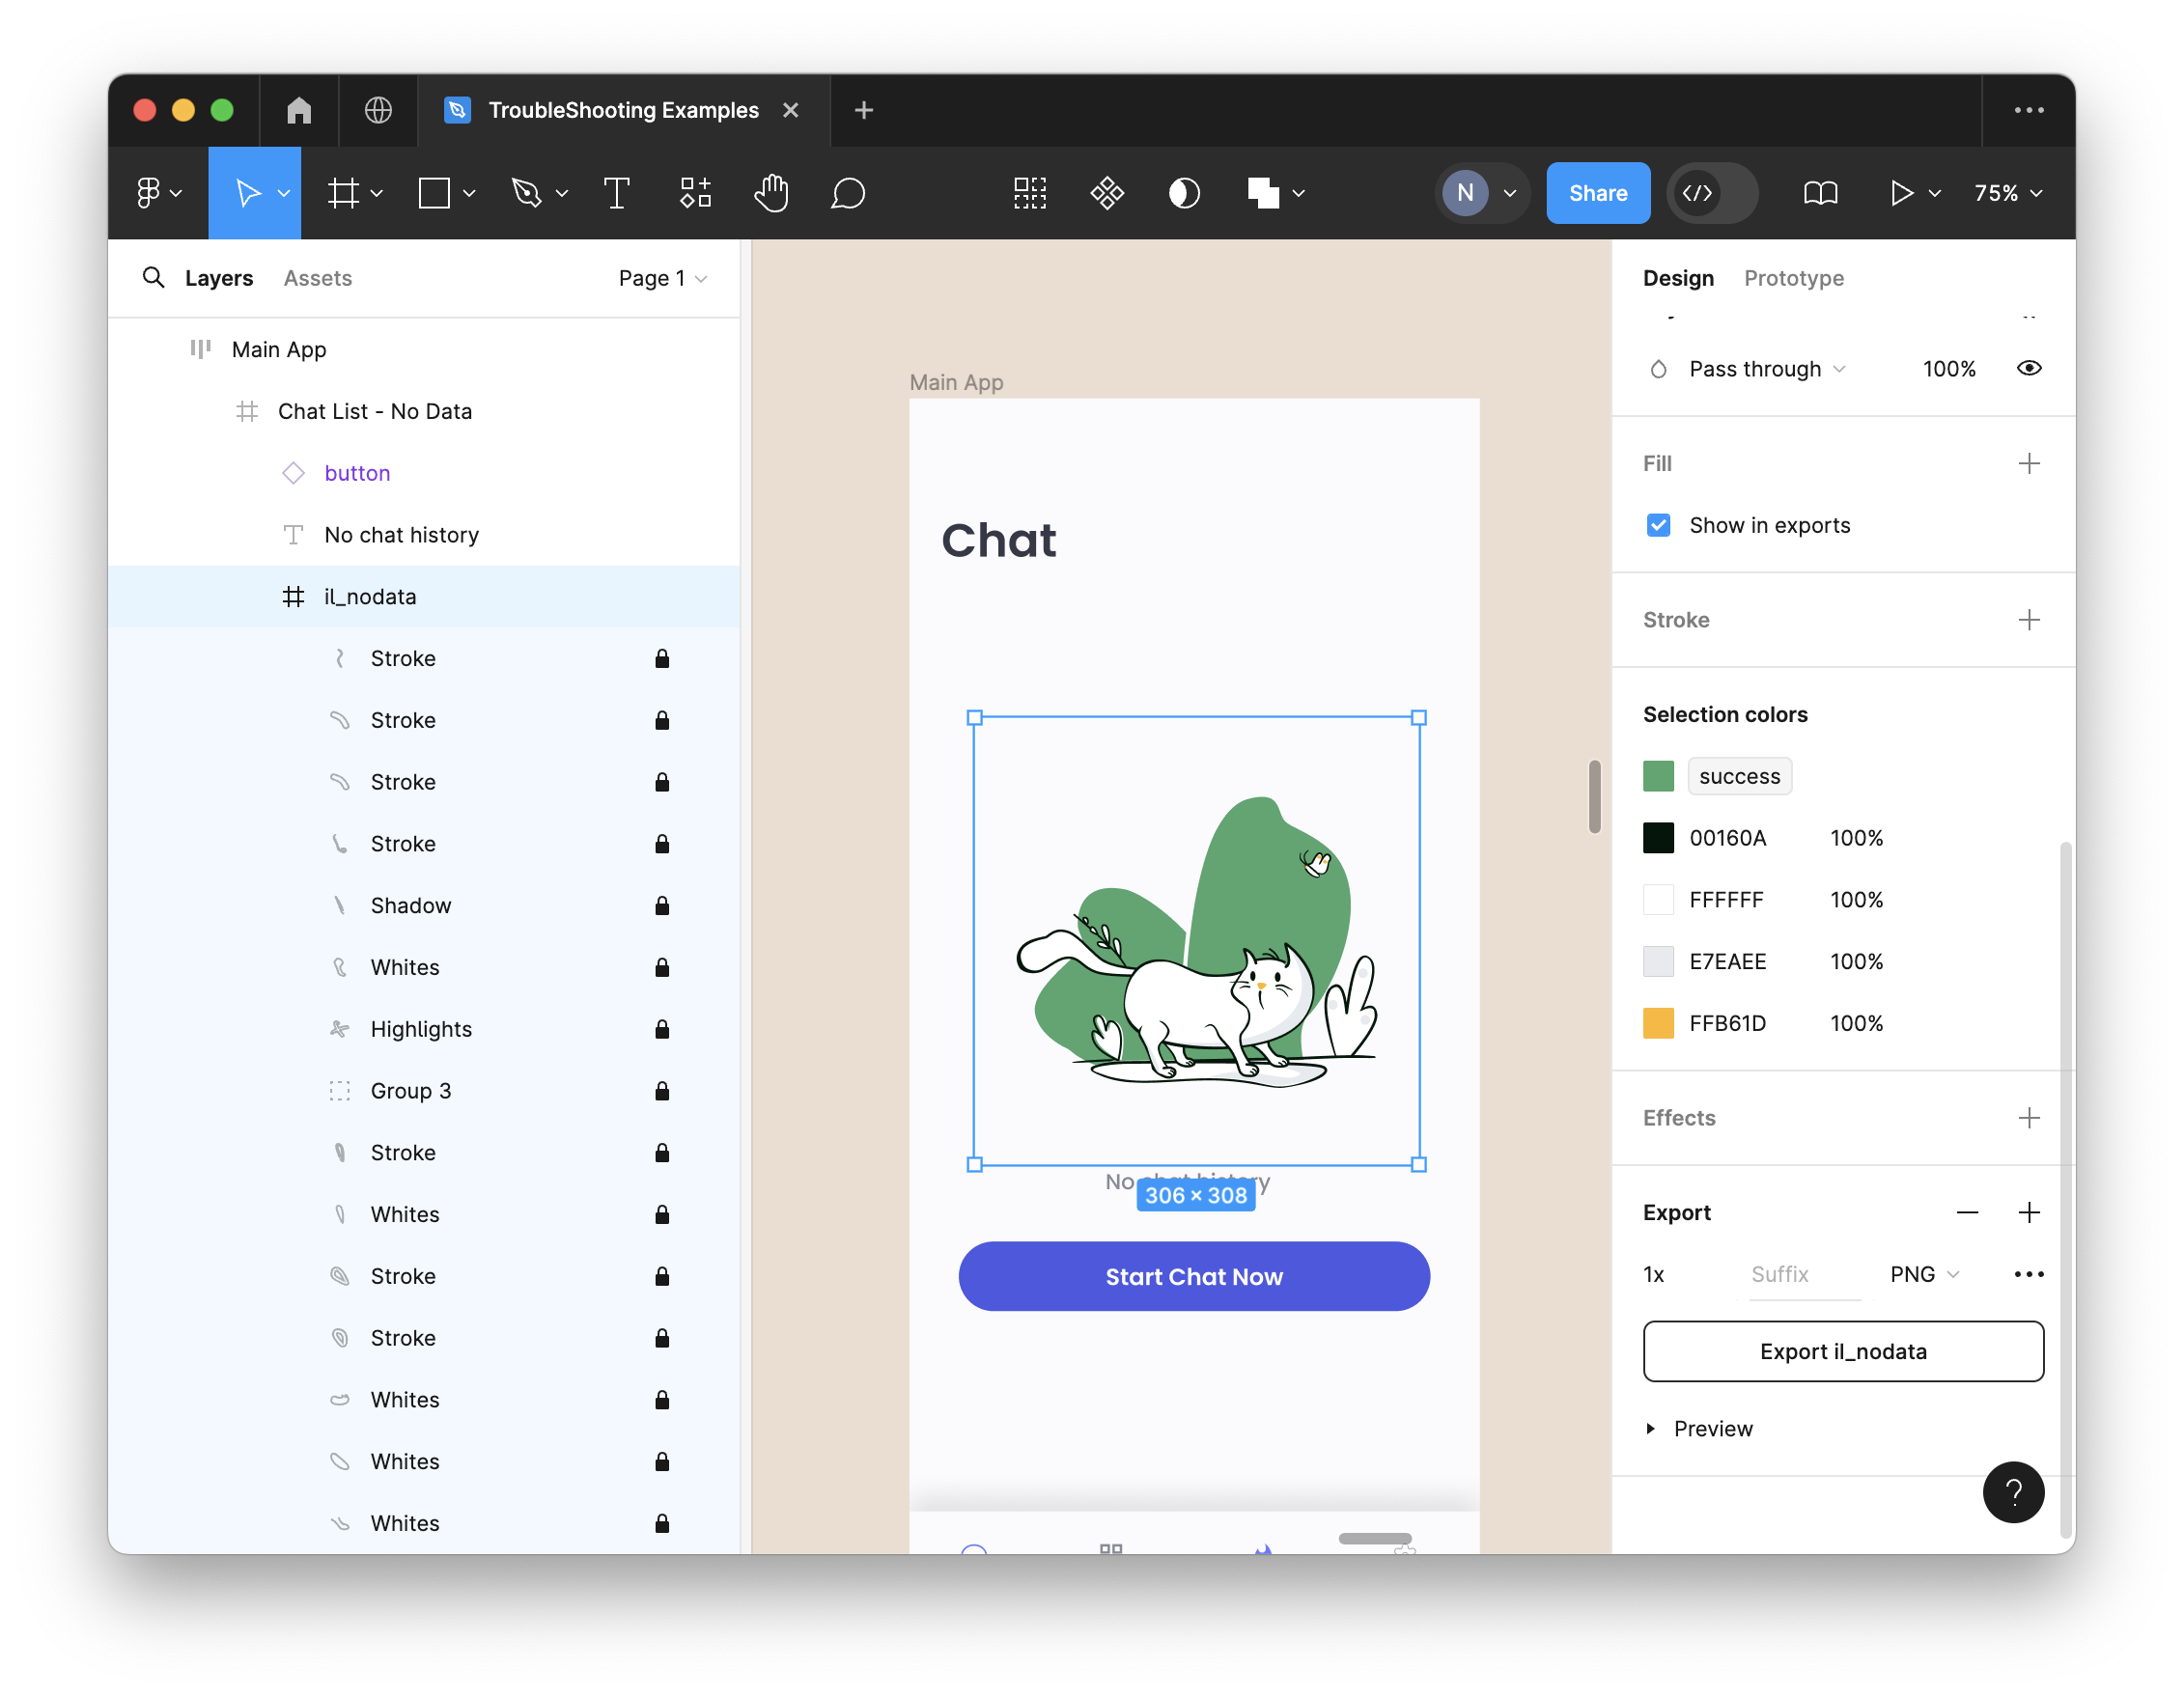2184x1697 pixels.
Task: Toggle Dev Mode switch
Action: tap(1712, 193)
